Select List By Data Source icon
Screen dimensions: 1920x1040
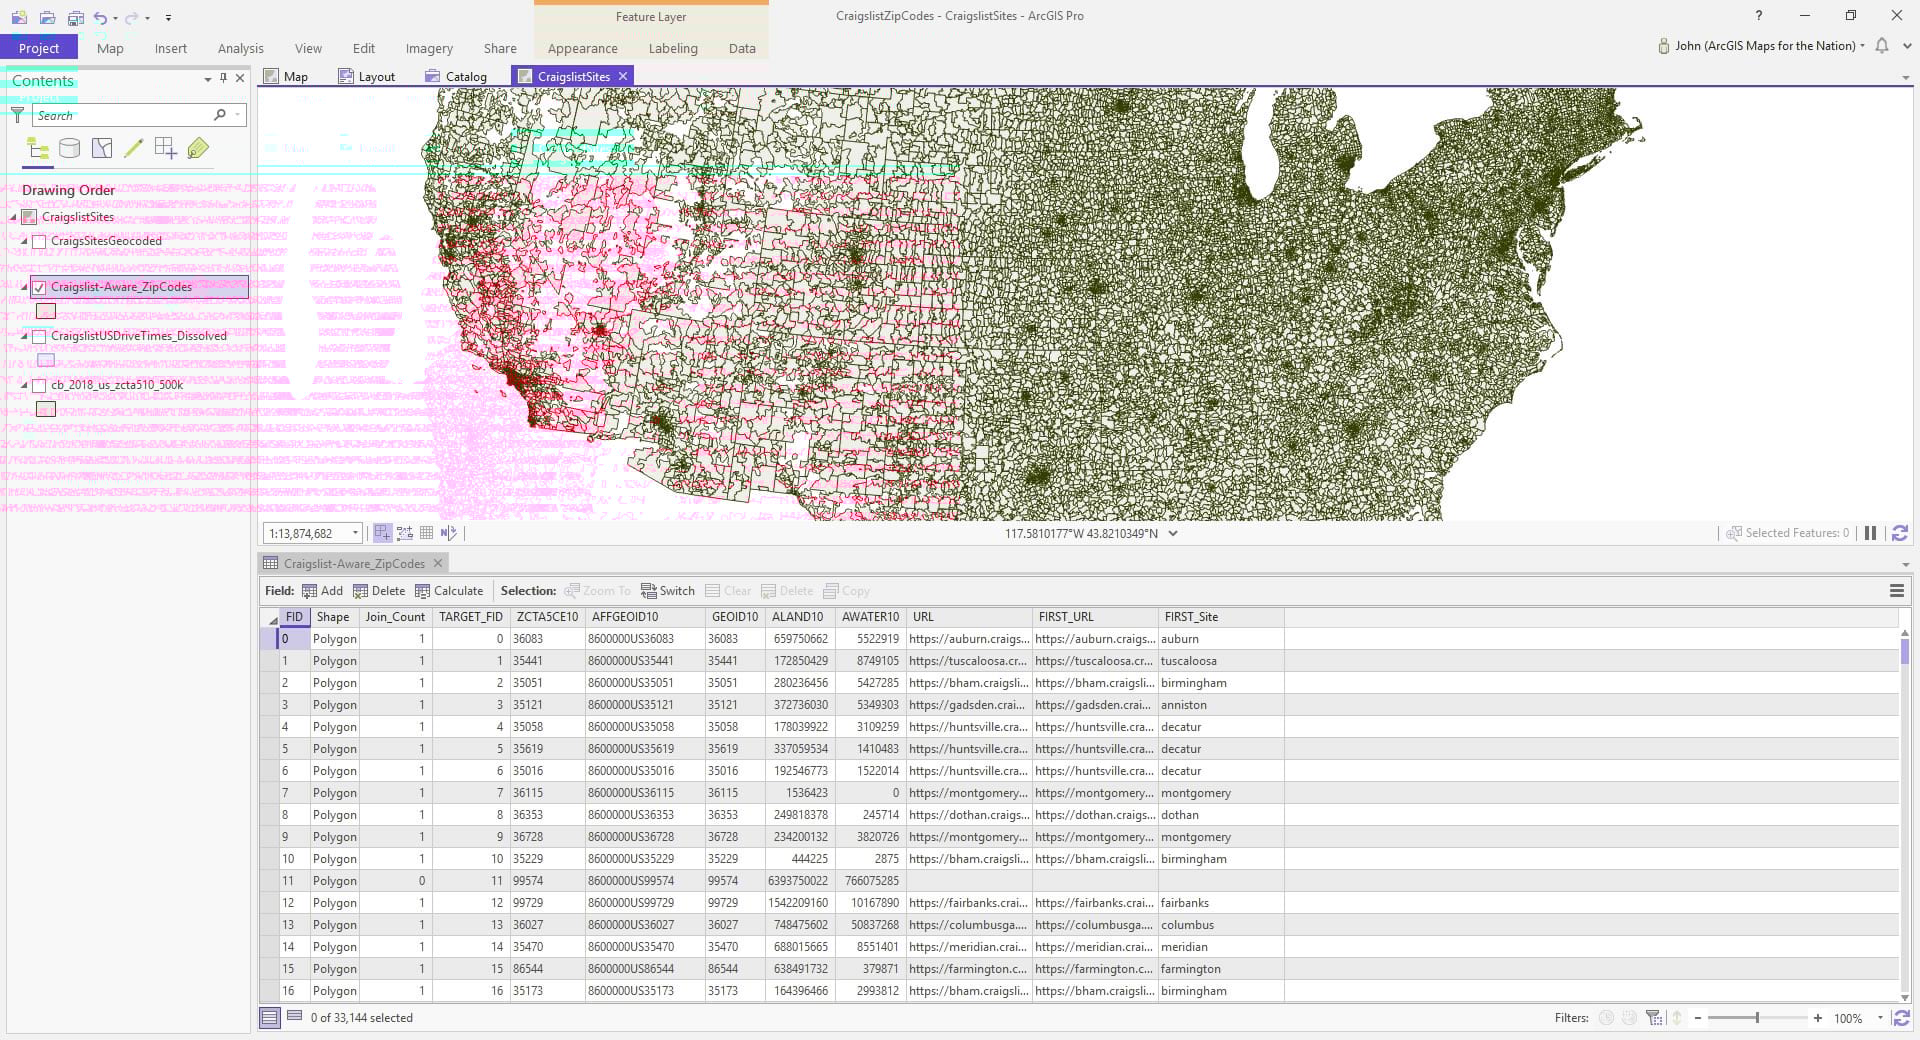coord(70,149)
